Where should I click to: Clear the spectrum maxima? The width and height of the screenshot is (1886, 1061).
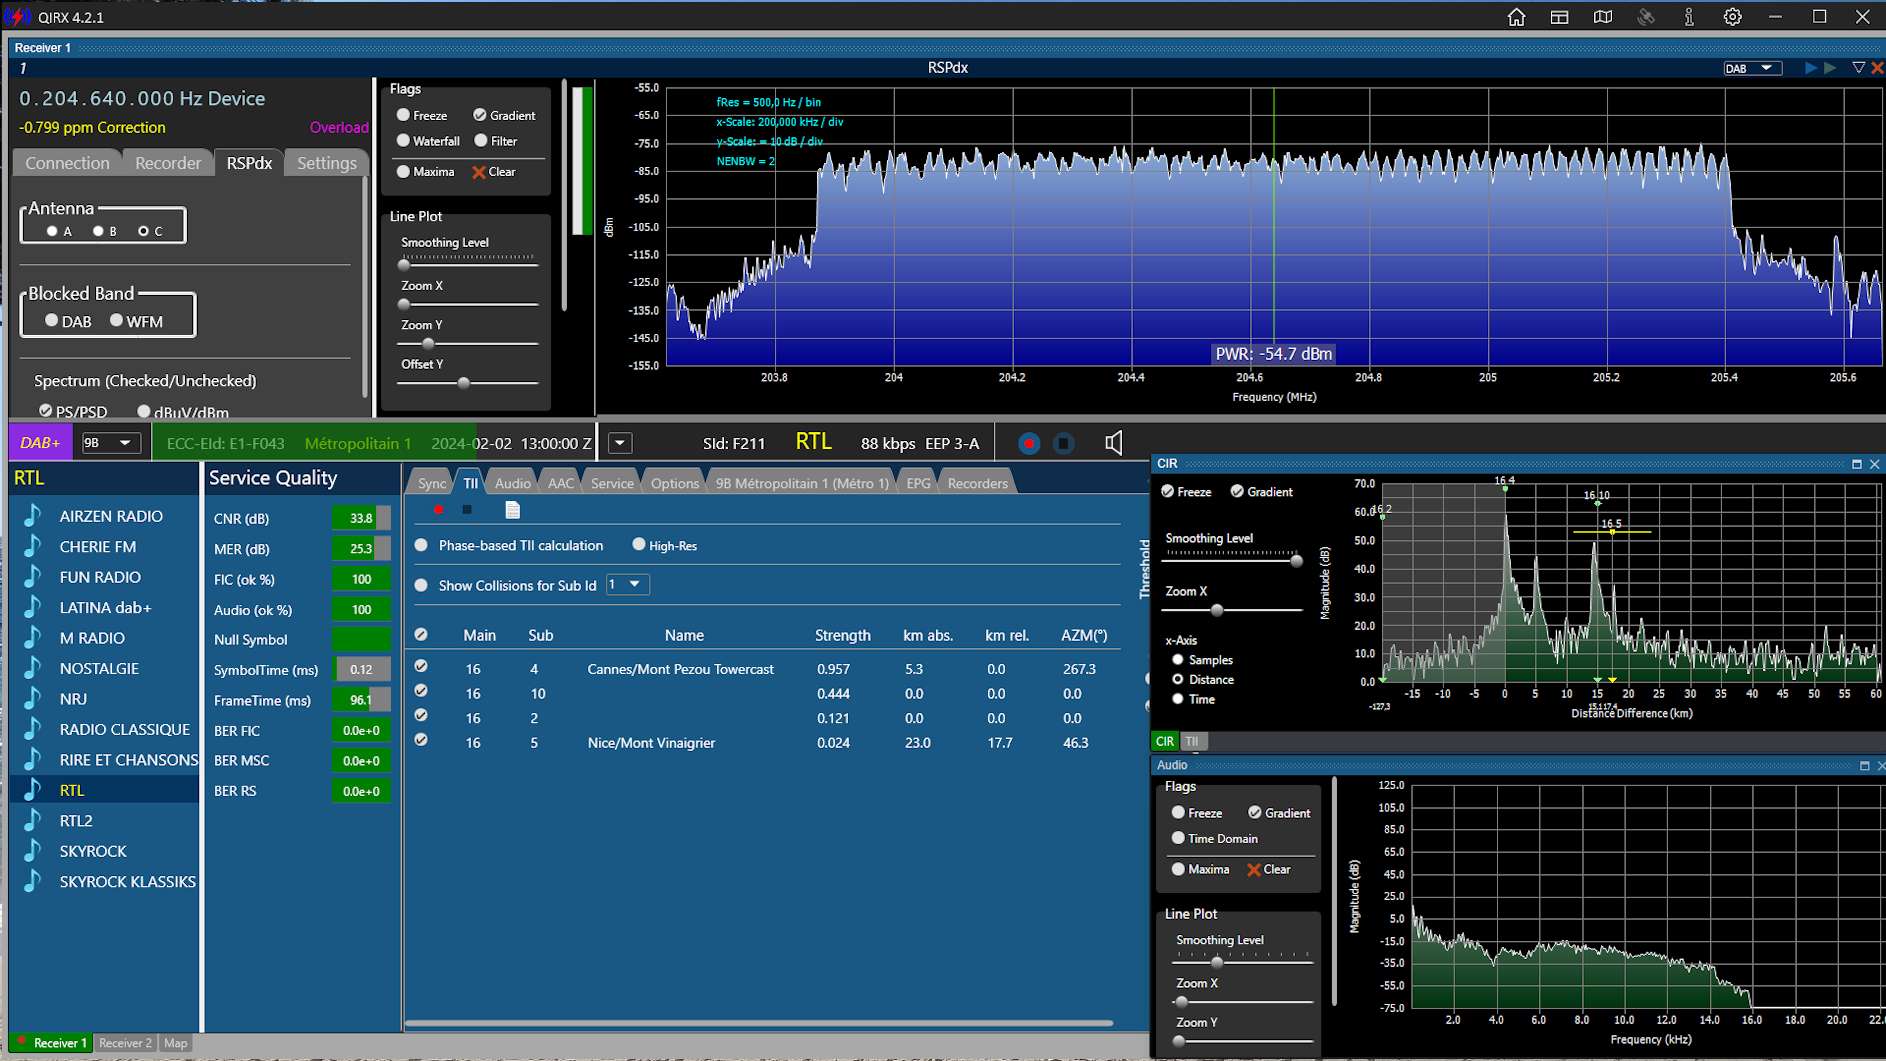pos(494,172)
